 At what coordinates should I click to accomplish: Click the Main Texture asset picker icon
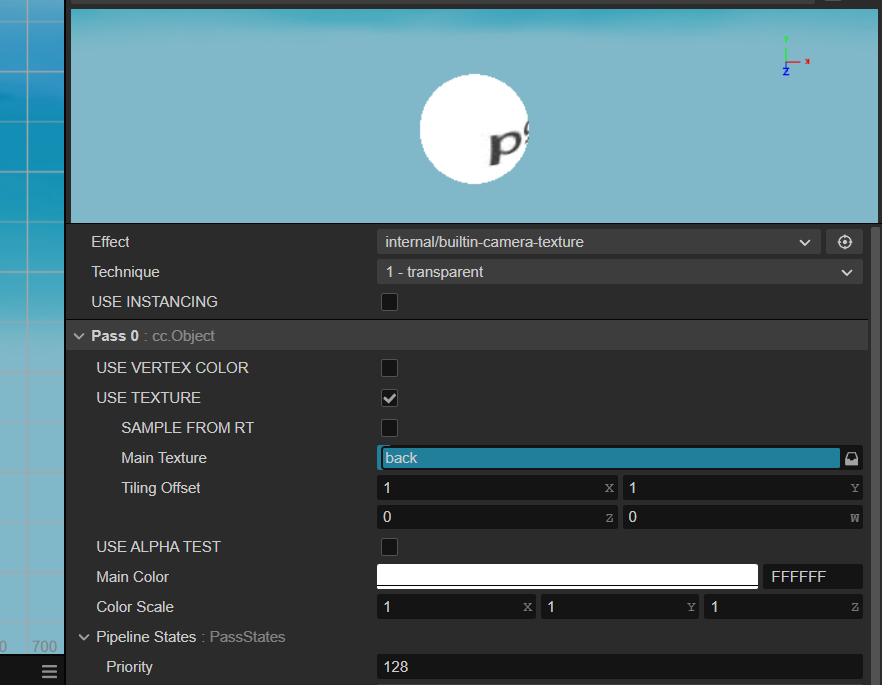852,458
